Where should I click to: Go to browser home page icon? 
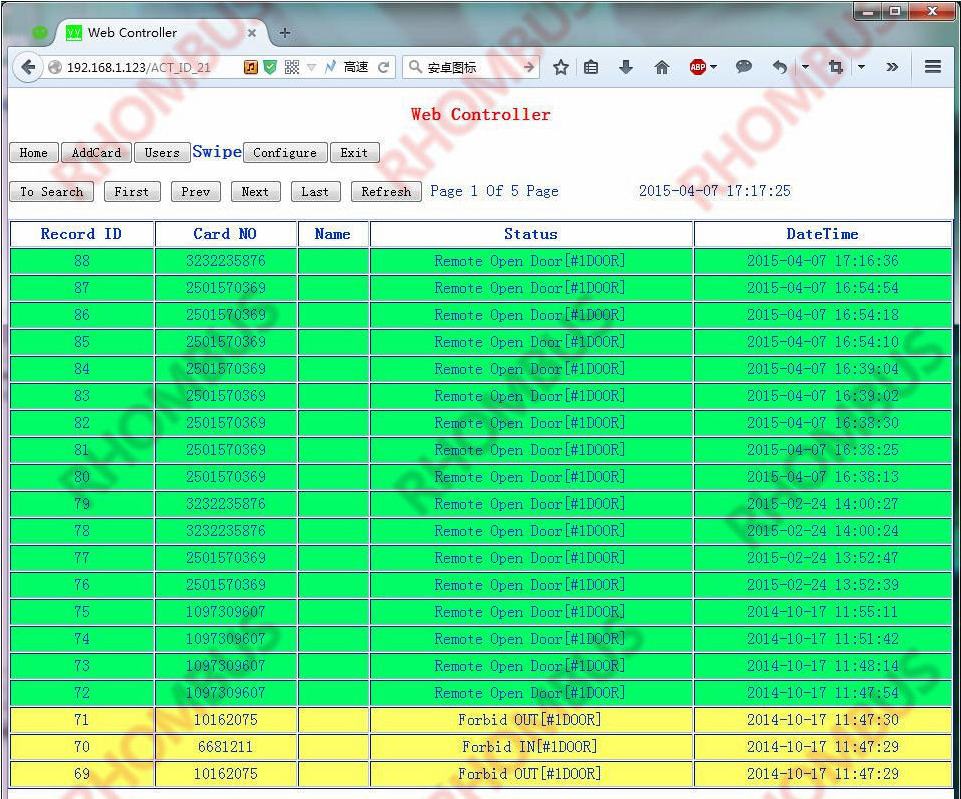pyautogui.click(x=661, y=67)
